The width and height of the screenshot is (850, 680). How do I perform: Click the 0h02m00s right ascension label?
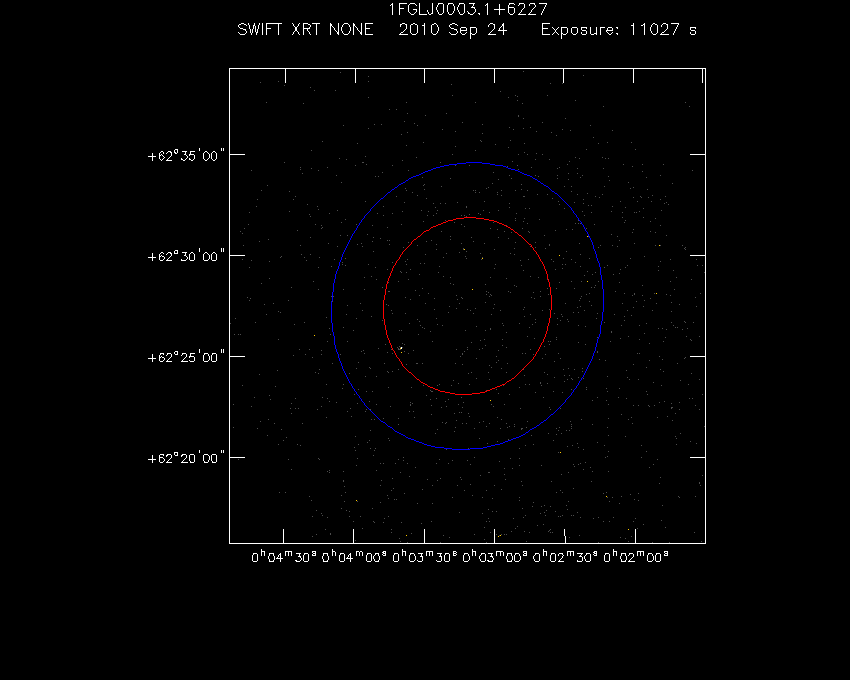click(x=636, y=557)
